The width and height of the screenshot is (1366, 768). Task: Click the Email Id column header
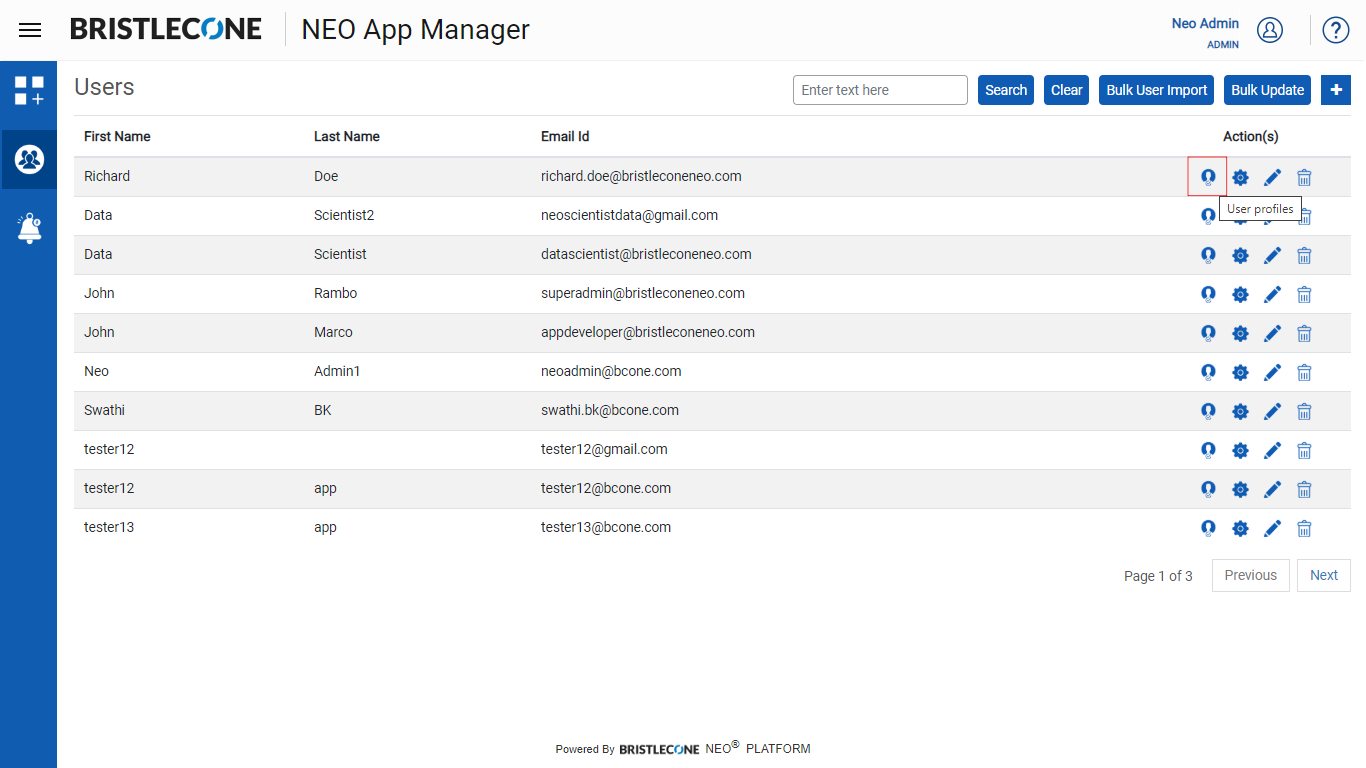click(x=565, y=136)
